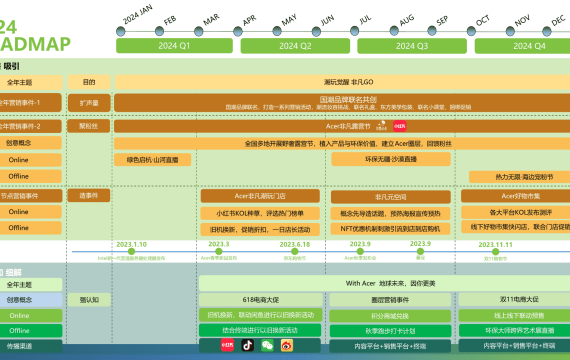Click the 扩声量 label

pyautogui.click(x=89, y=103)
